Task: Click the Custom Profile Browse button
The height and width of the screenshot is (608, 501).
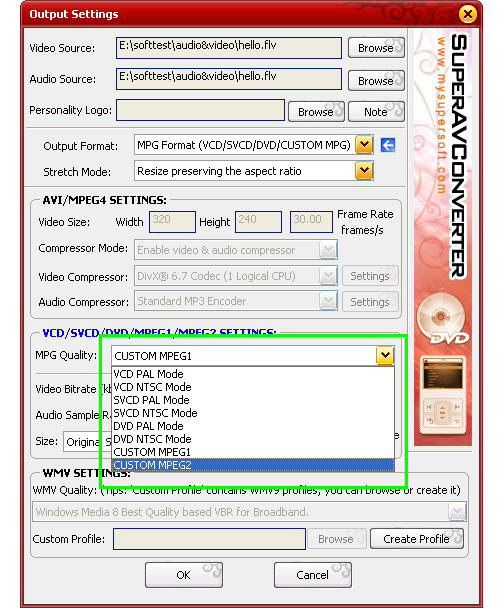Action: (336, 539)
